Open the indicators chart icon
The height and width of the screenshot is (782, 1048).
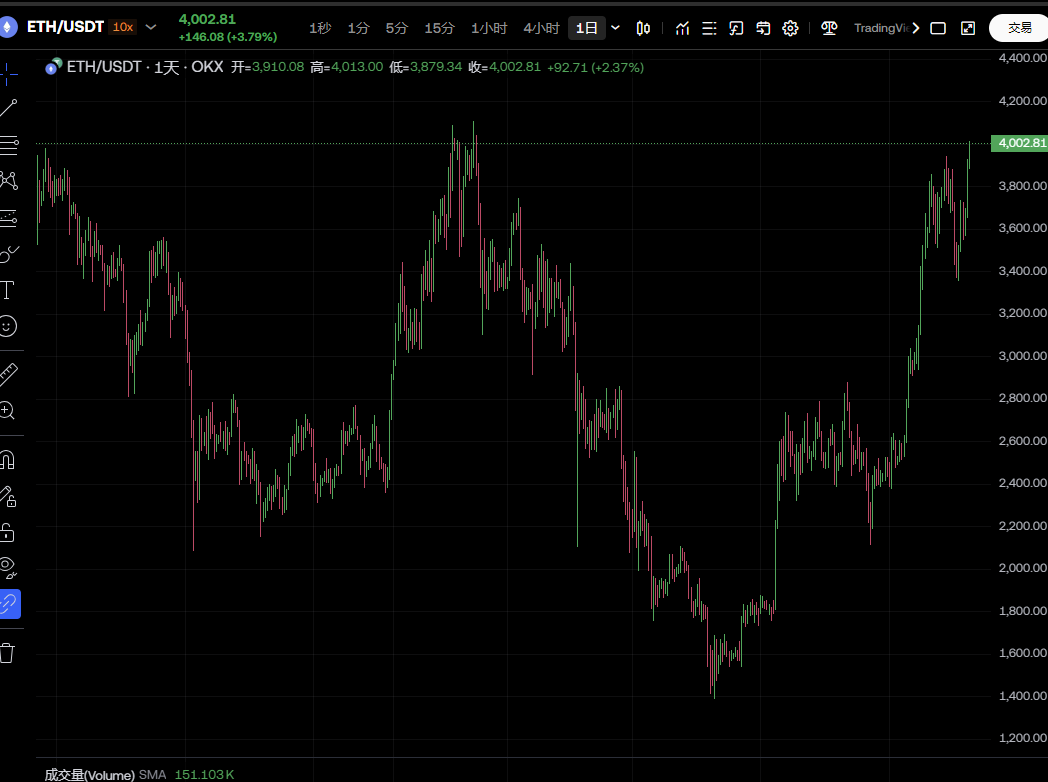(x=682, y=28)
